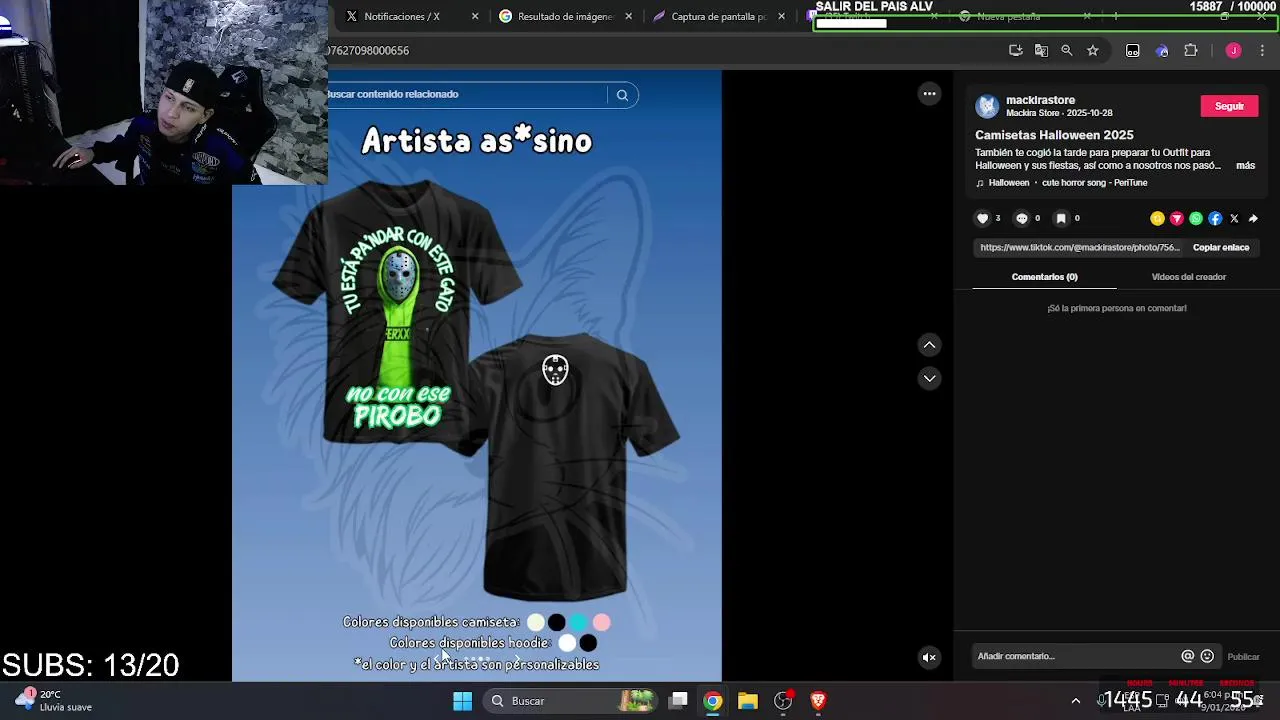This screenshot has width=1280, height=720.
Task: Select the cream camiseta color swatch
Action: point(536,623)
